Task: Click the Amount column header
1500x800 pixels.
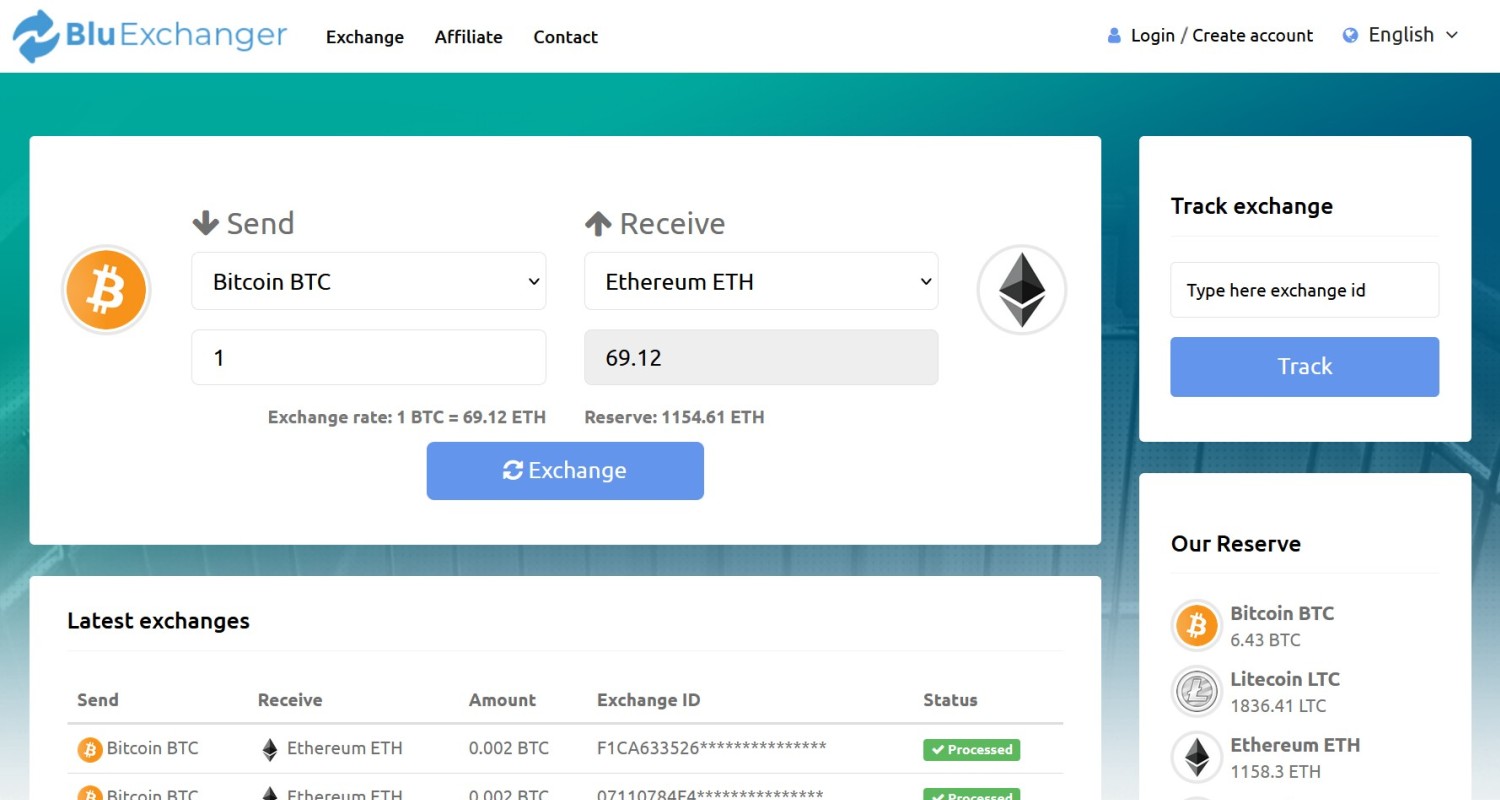Action: tap(502, 700)
